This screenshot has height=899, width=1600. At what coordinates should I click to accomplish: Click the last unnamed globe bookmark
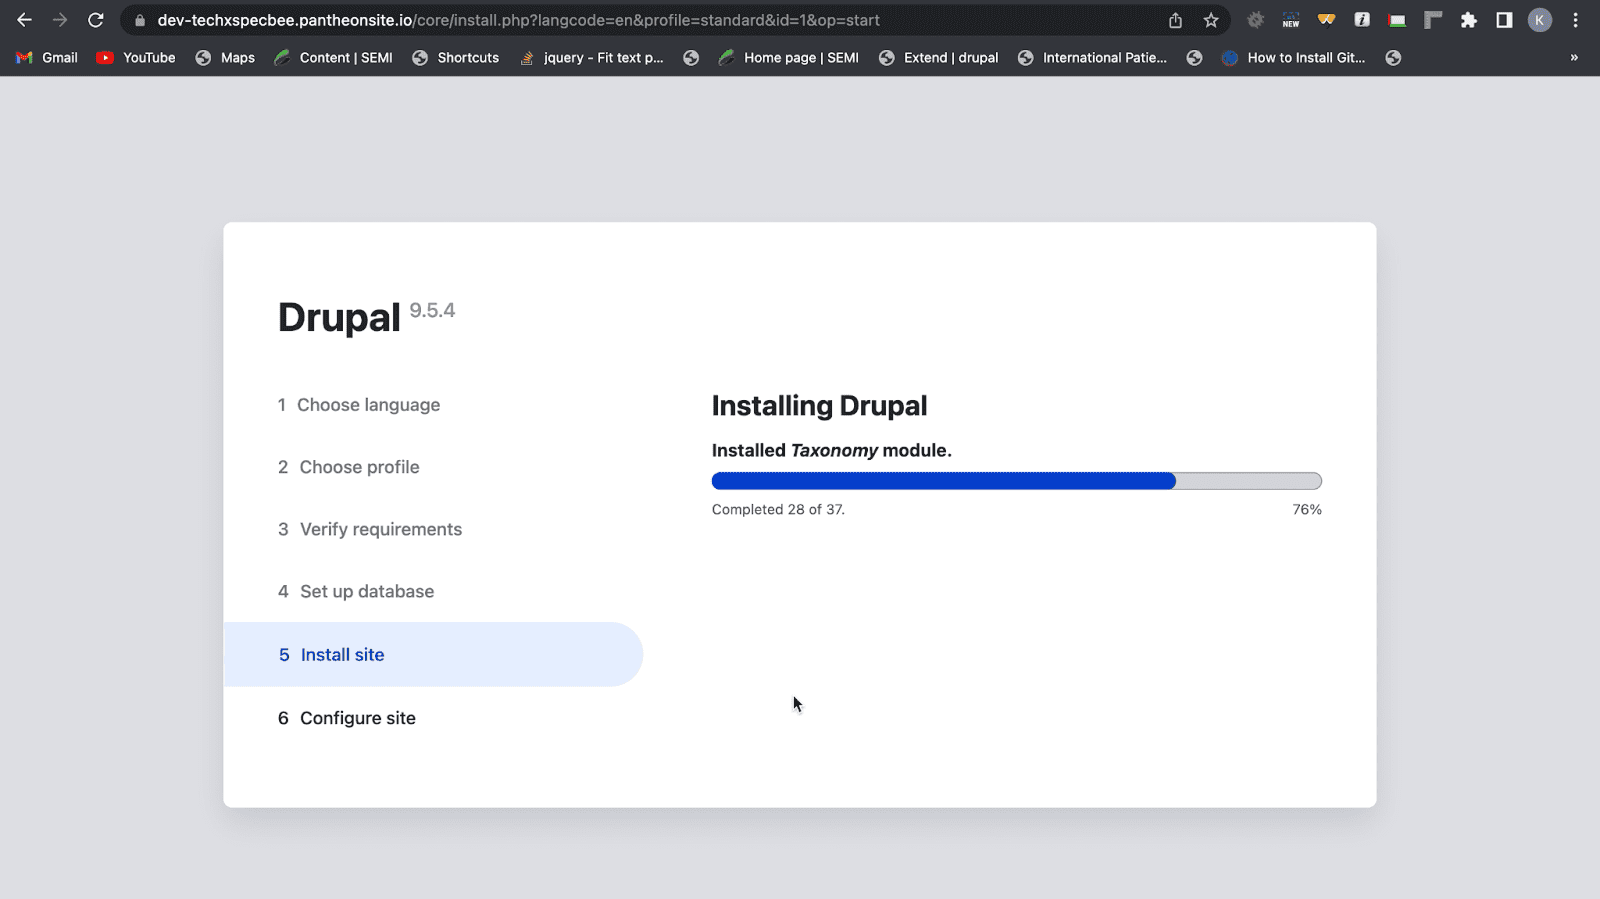(x=1393, y=58)
